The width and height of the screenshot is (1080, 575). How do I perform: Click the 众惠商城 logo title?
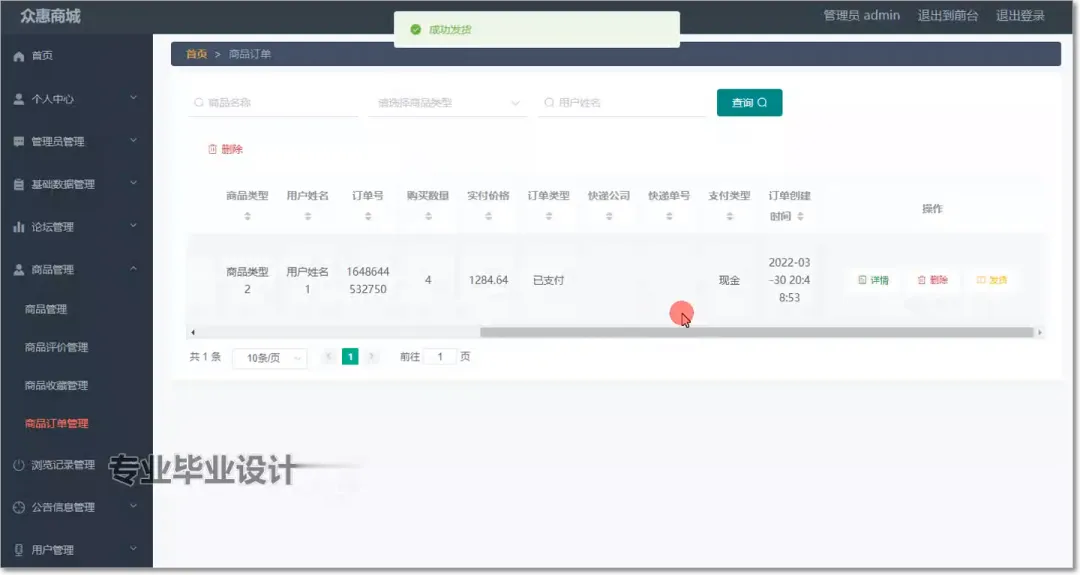click(x=50, y=16)
